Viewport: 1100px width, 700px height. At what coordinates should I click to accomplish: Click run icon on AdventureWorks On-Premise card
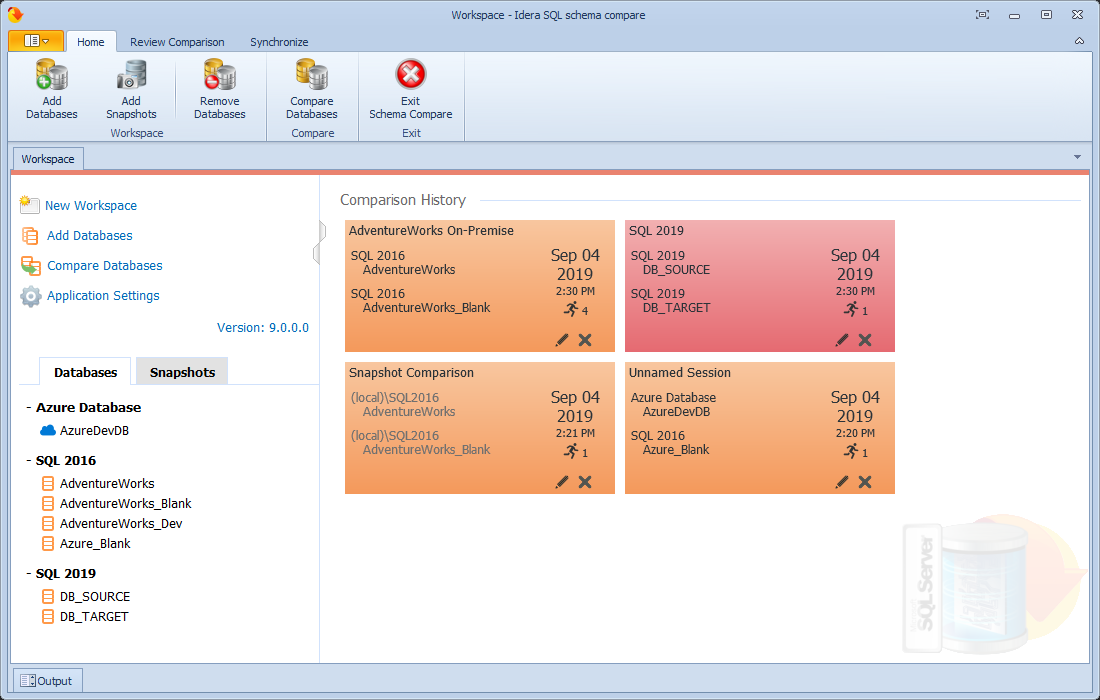(571, 309)
